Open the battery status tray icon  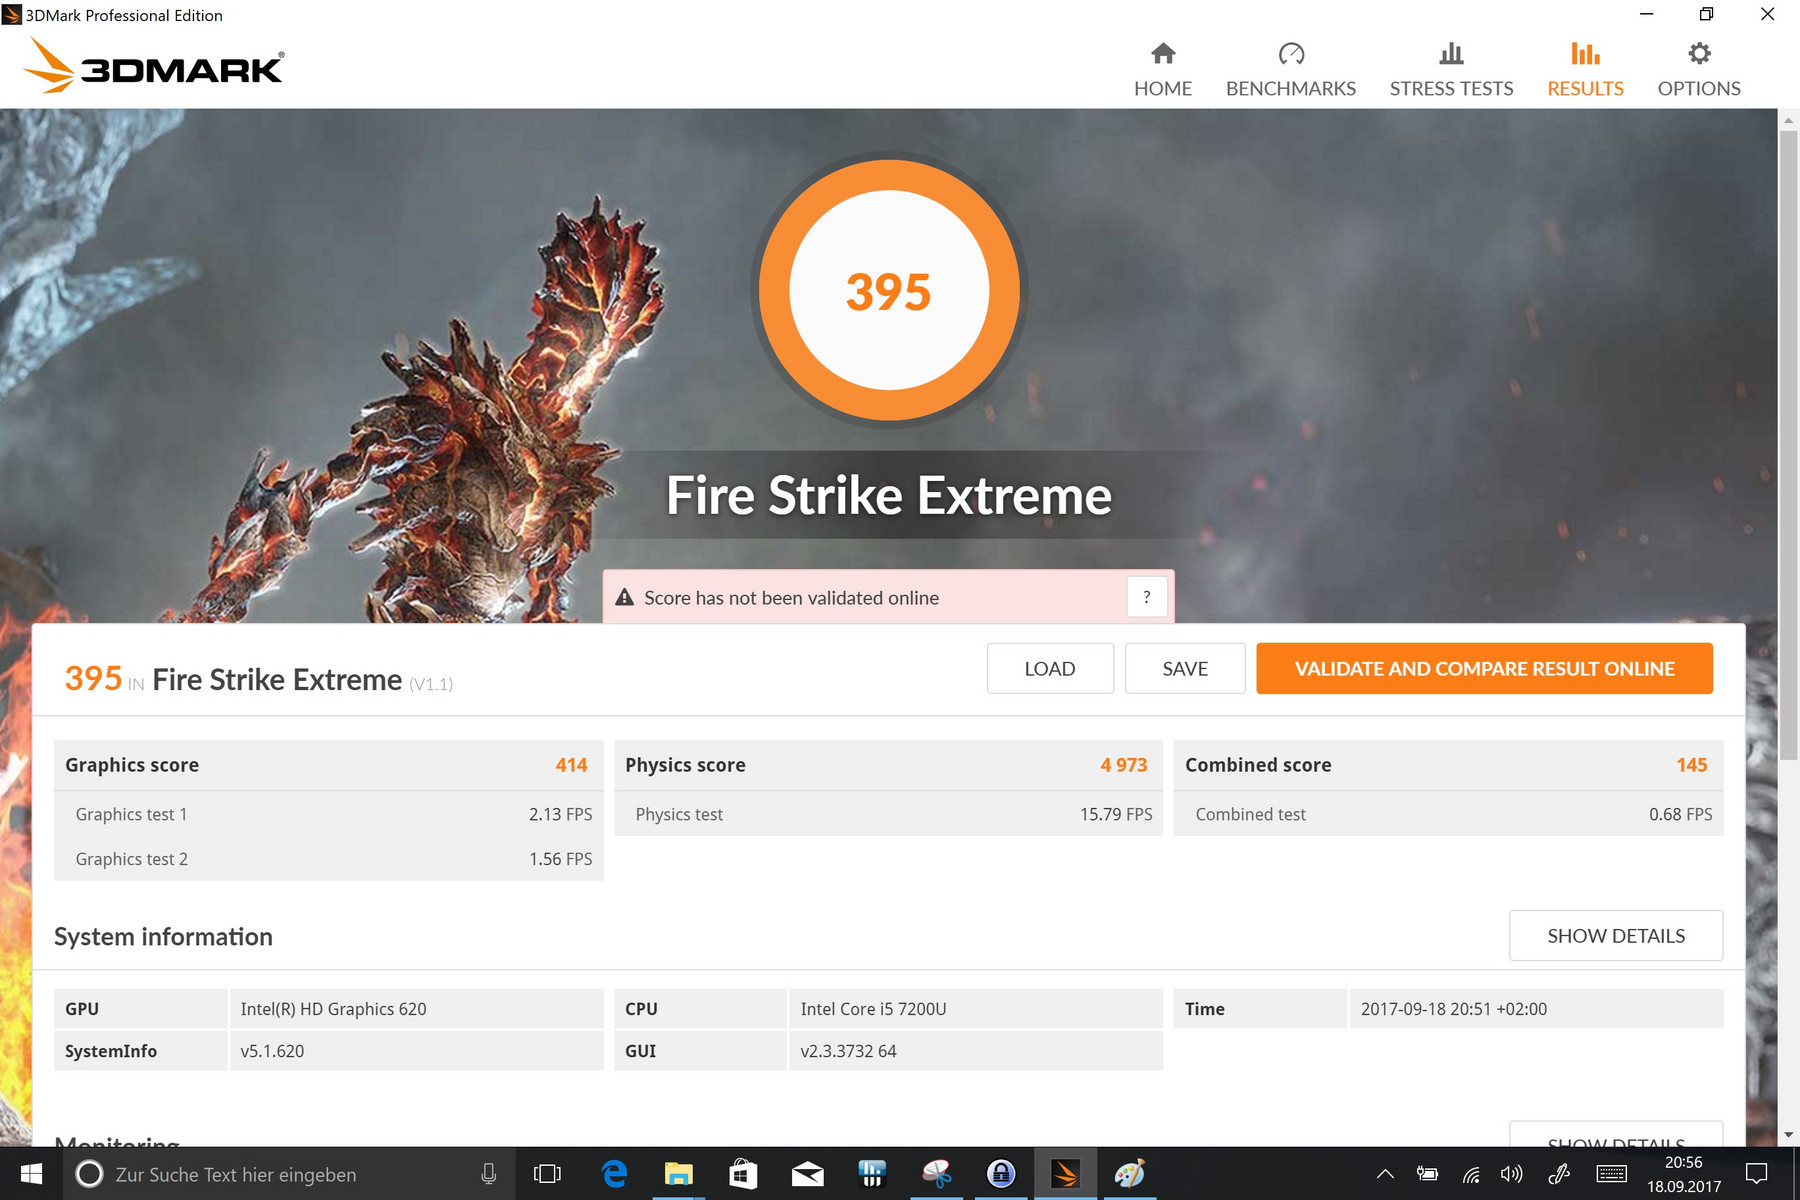pyautogui.click(x=1427, y=1174)
